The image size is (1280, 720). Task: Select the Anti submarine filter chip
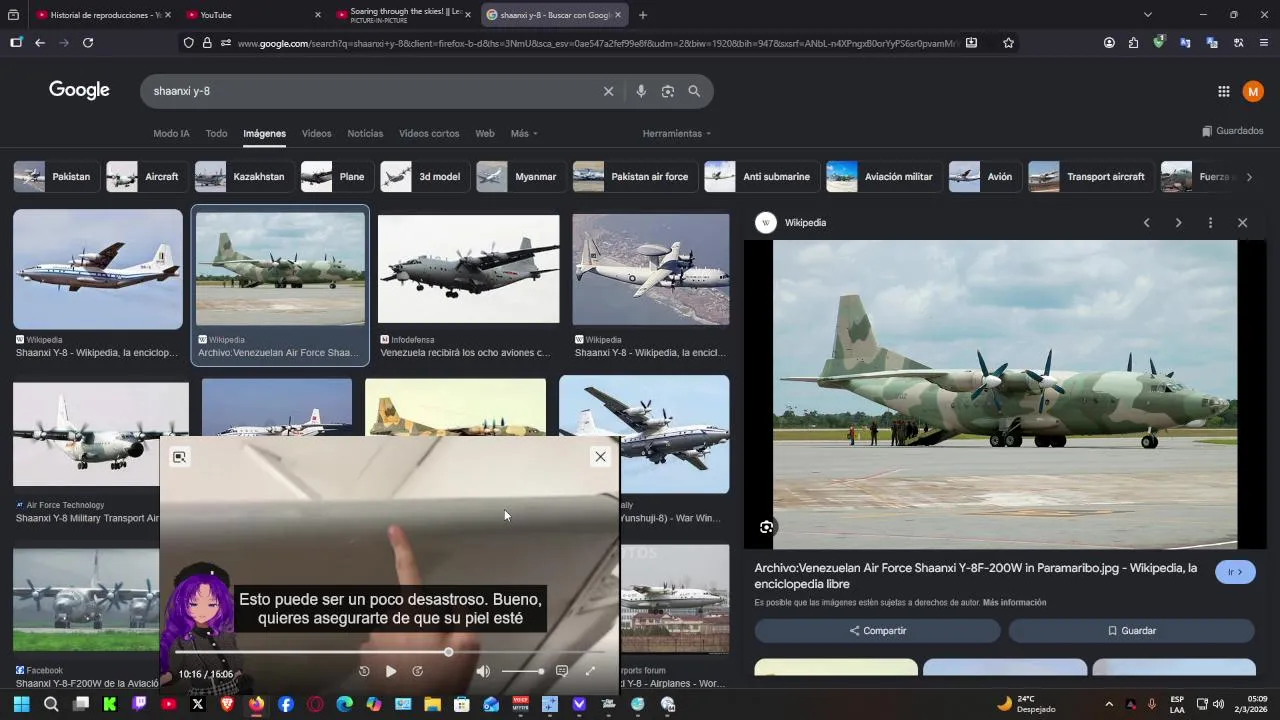coord(761,177)
